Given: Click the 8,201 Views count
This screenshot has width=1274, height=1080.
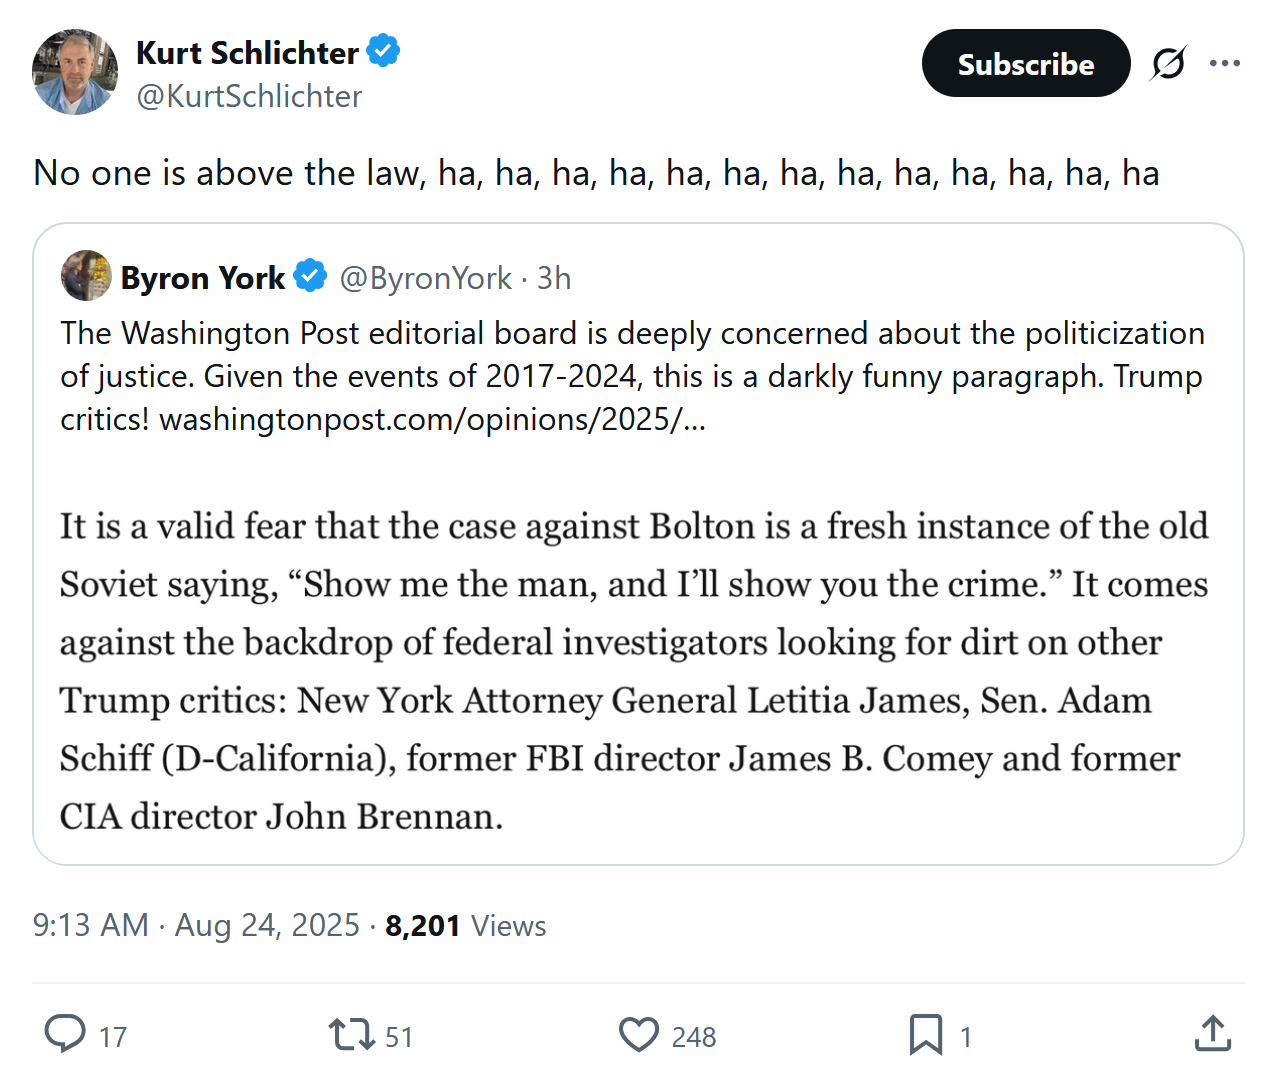Looking at the screenshot, I should 465,926.
